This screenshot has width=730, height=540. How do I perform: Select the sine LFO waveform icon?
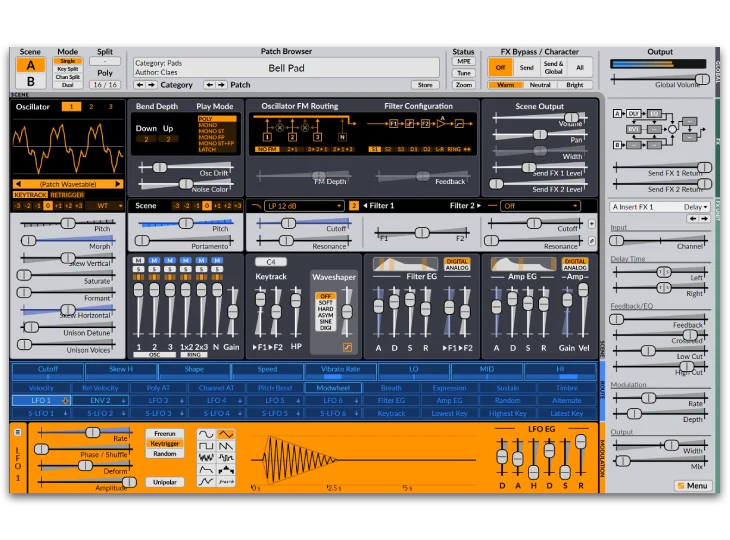pos(205,436)
